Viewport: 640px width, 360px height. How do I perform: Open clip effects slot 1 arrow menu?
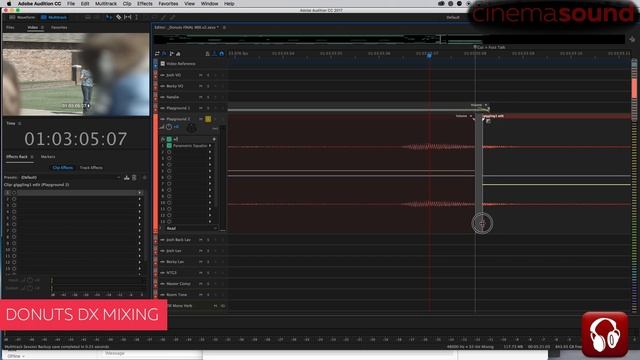coord(140,193)
